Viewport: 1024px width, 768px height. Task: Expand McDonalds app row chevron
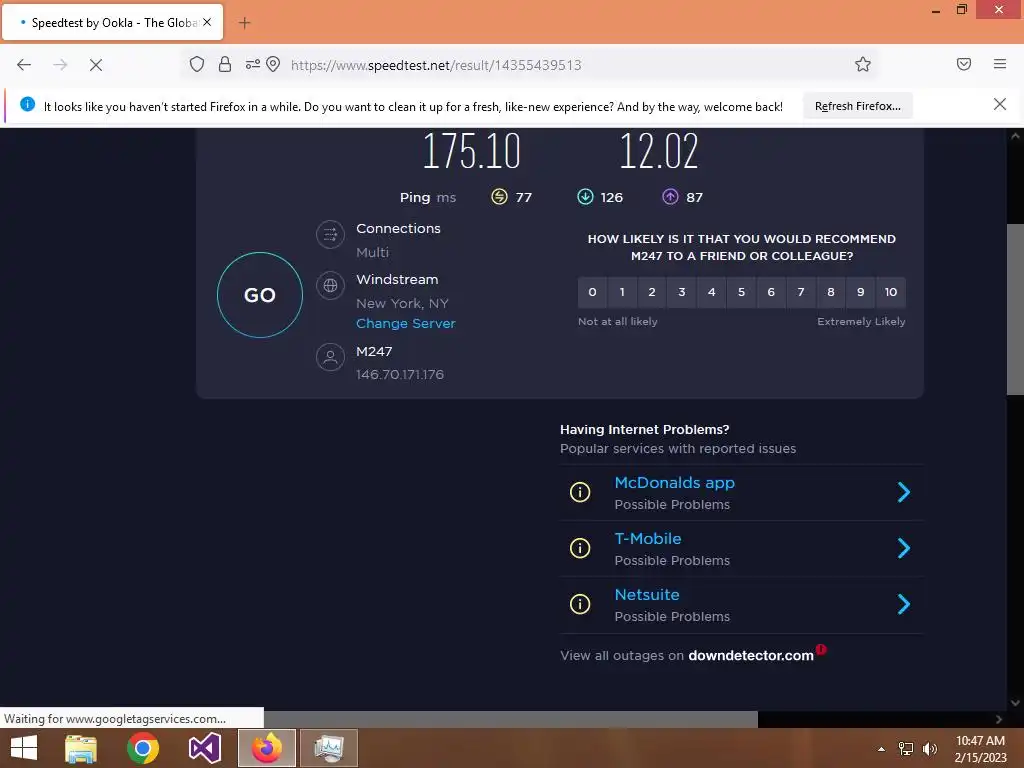(x=904, y=492)
